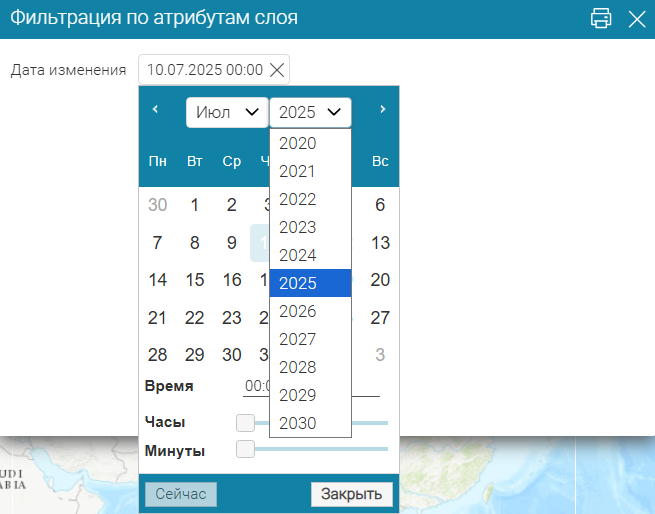The height and width of the screenshot is (514, 655).
Task: Select day 27 in the calendar
Action: pos(380,318)
